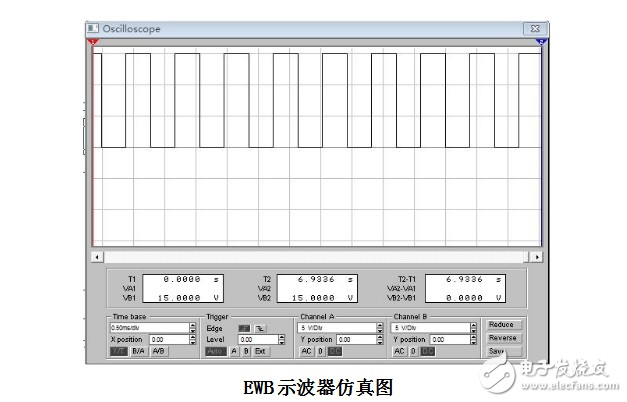Set Channel B coupling to AC

pos(399,351)
